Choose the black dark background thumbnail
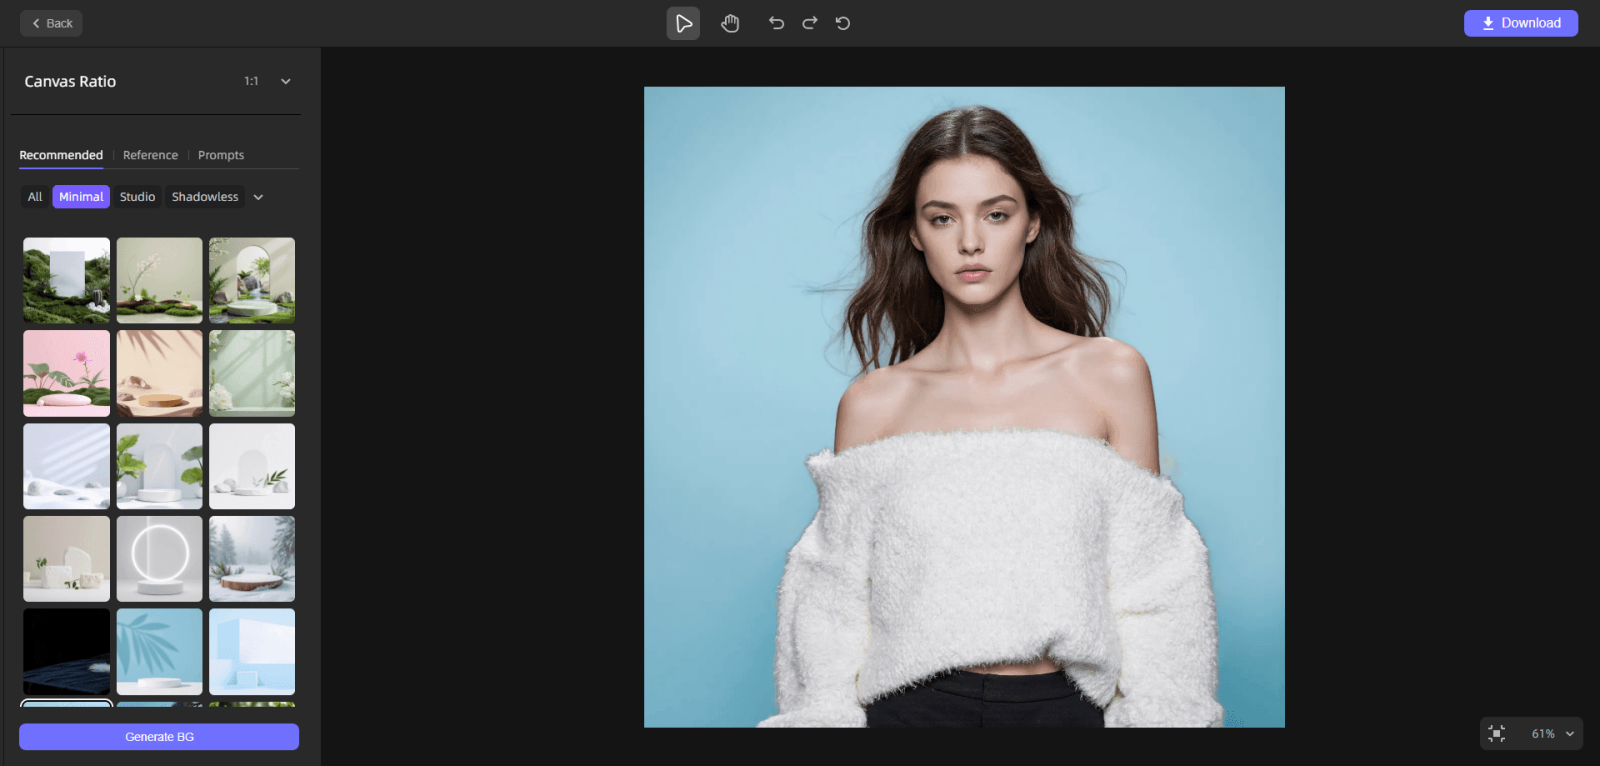 click(67, 651)
